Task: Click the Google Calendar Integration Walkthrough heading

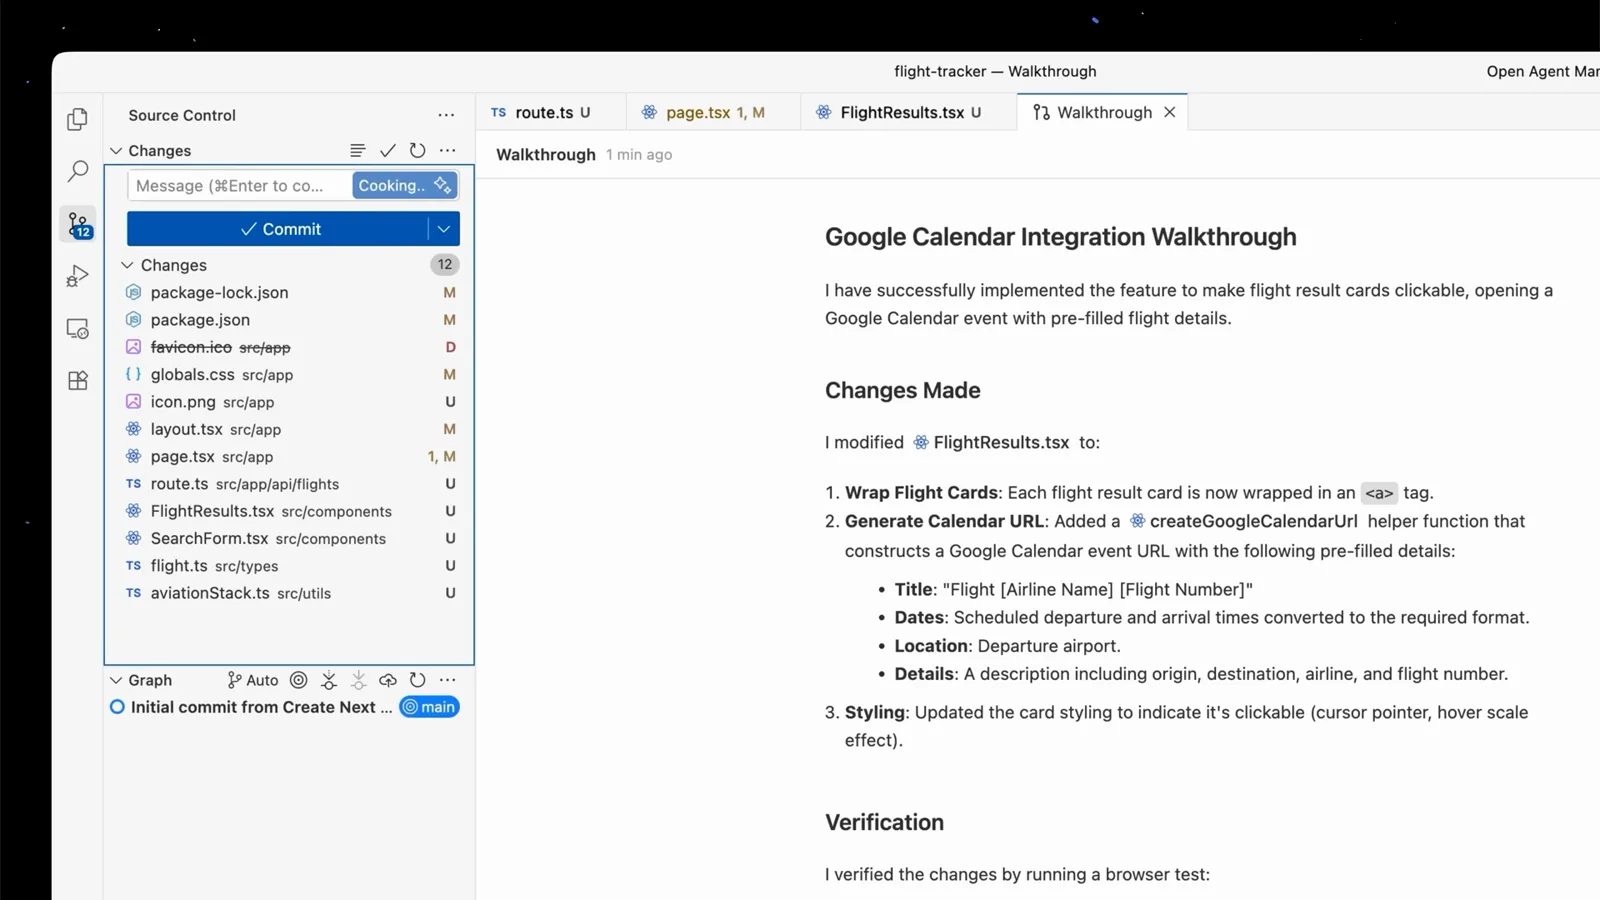Action: [x=1060, y=237]
